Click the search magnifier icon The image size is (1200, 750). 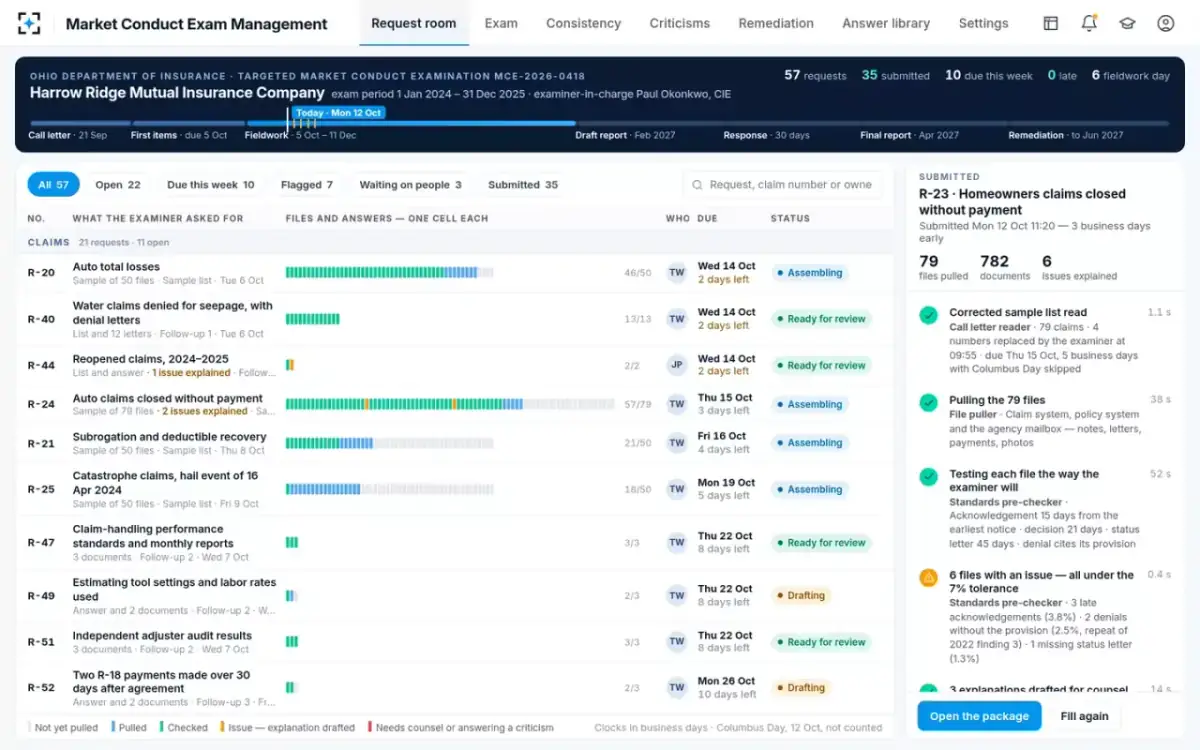pos(698,185)
